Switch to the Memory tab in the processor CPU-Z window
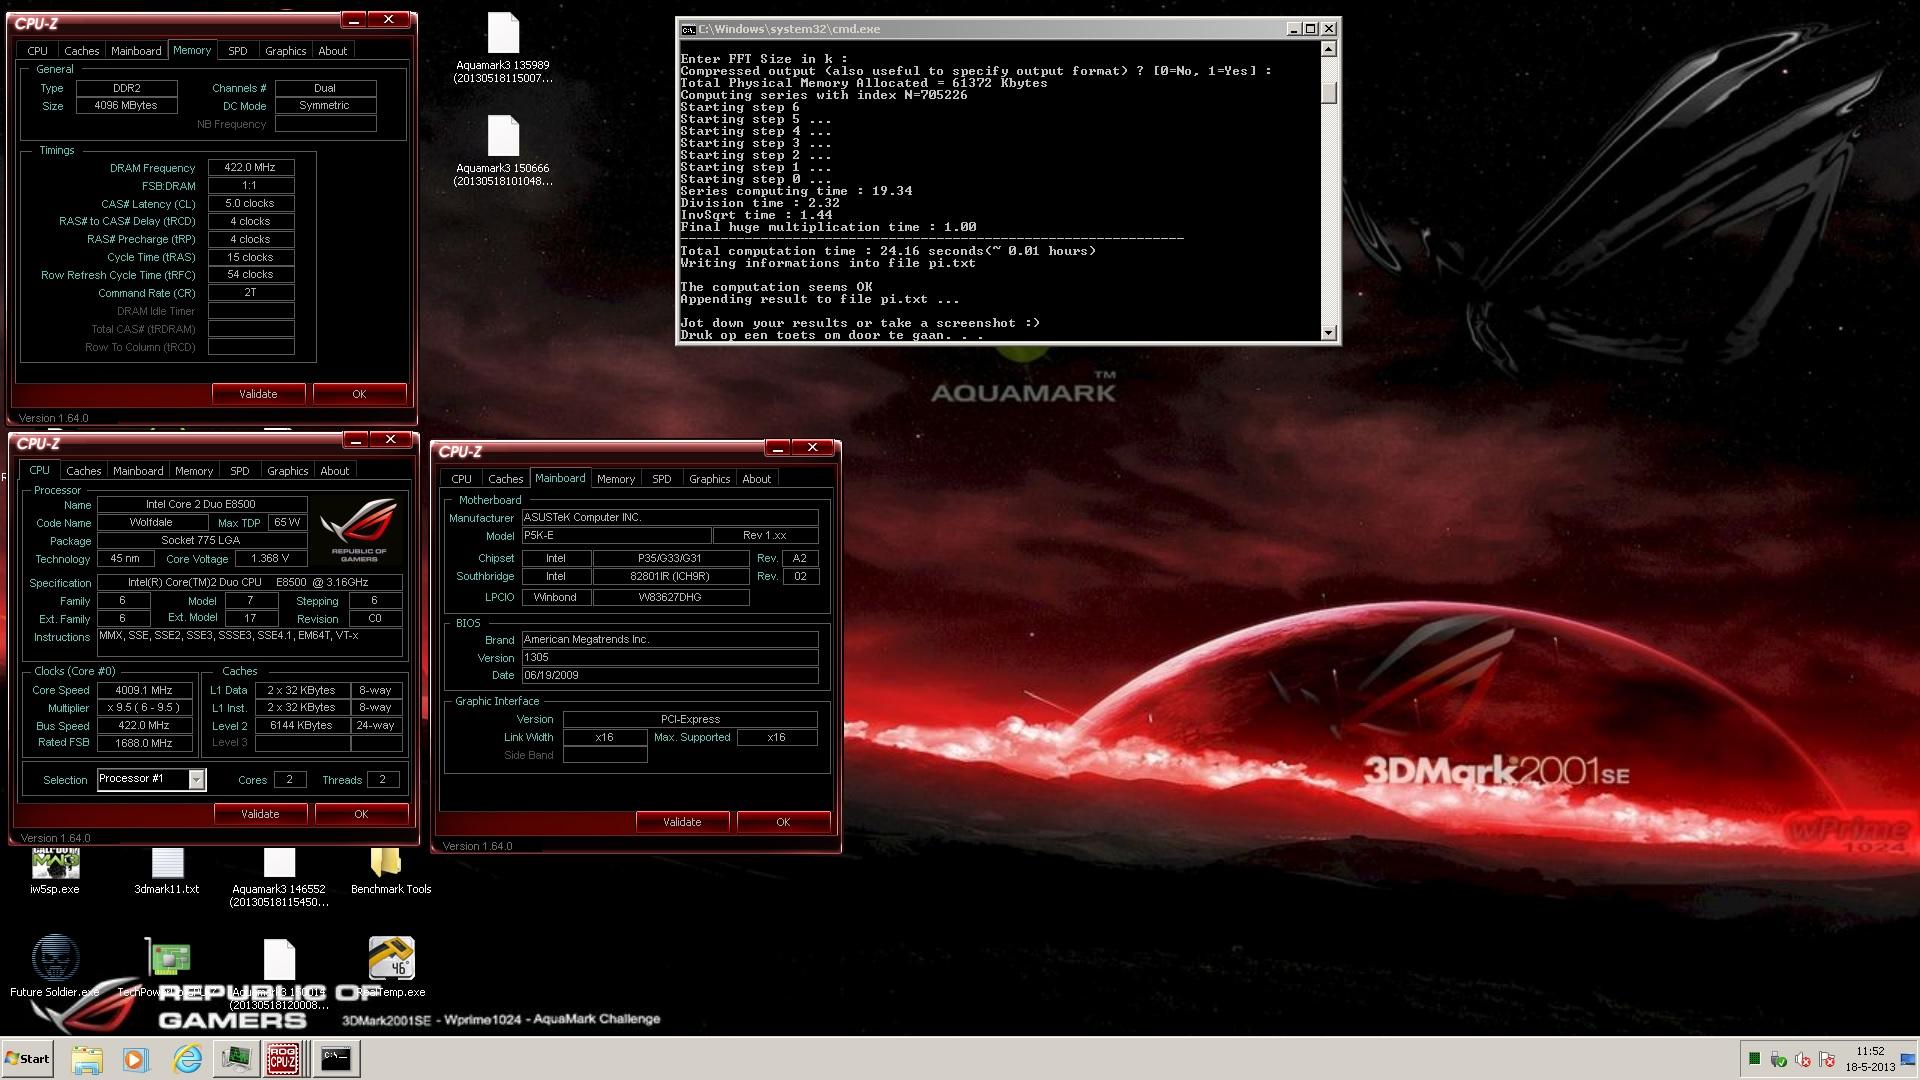Screen dimensions: 1920x1080 click(x=194, y=471)
